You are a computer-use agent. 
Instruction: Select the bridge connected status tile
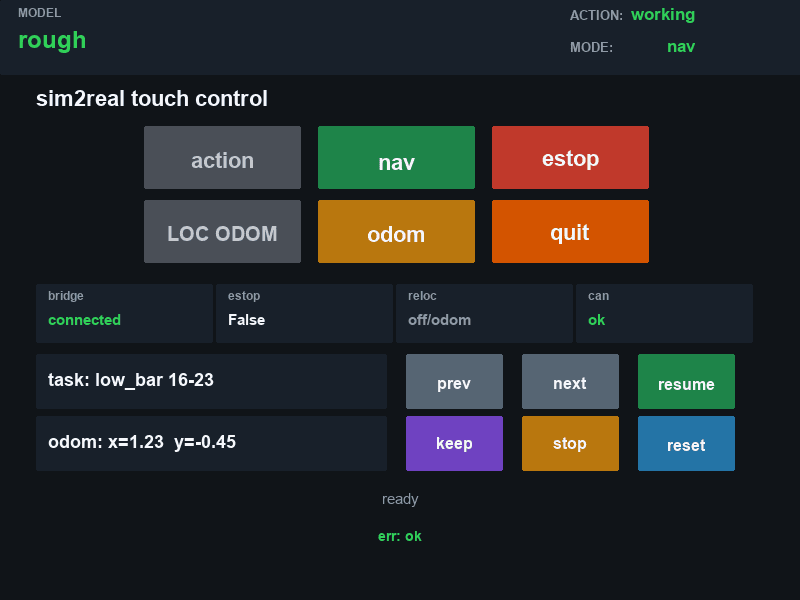click(x=124, y=313)
